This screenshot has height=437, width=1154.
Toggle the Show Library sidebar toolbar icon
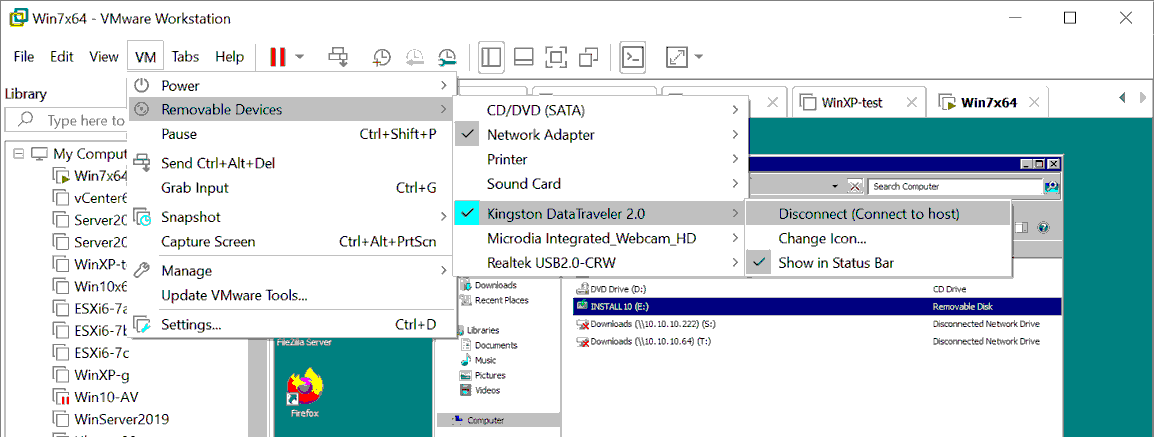coord(491,57)
